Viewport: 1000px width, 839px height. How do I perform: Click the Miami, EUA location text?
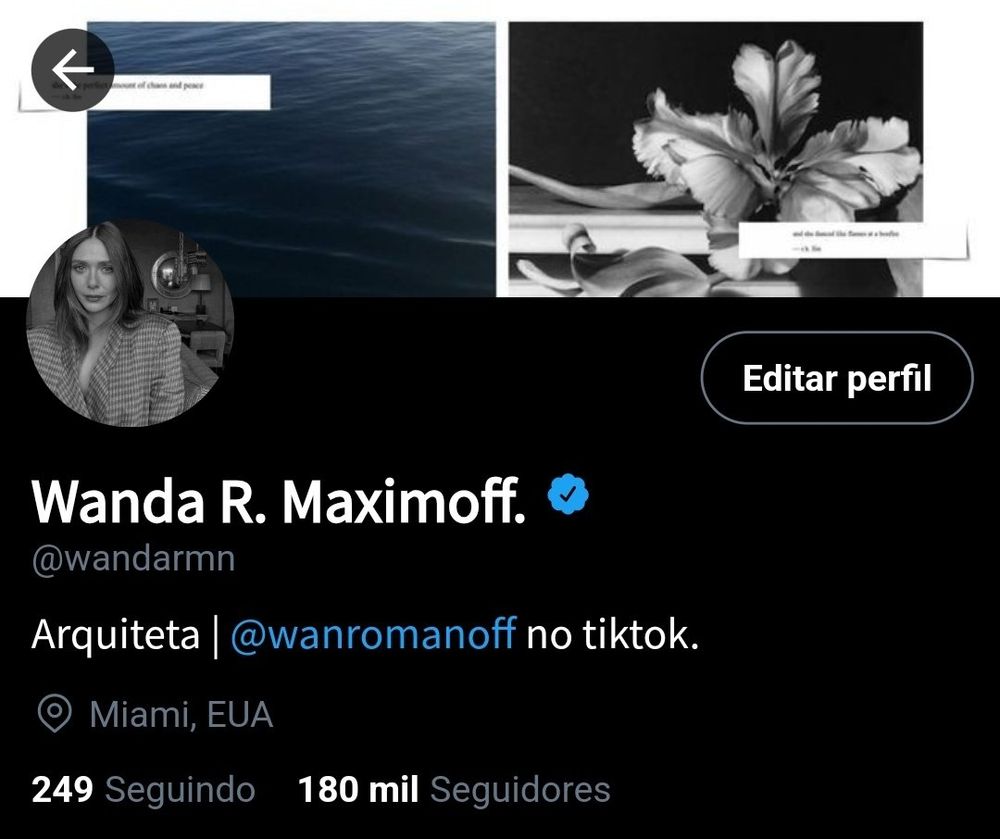click(x=182, y=714)
